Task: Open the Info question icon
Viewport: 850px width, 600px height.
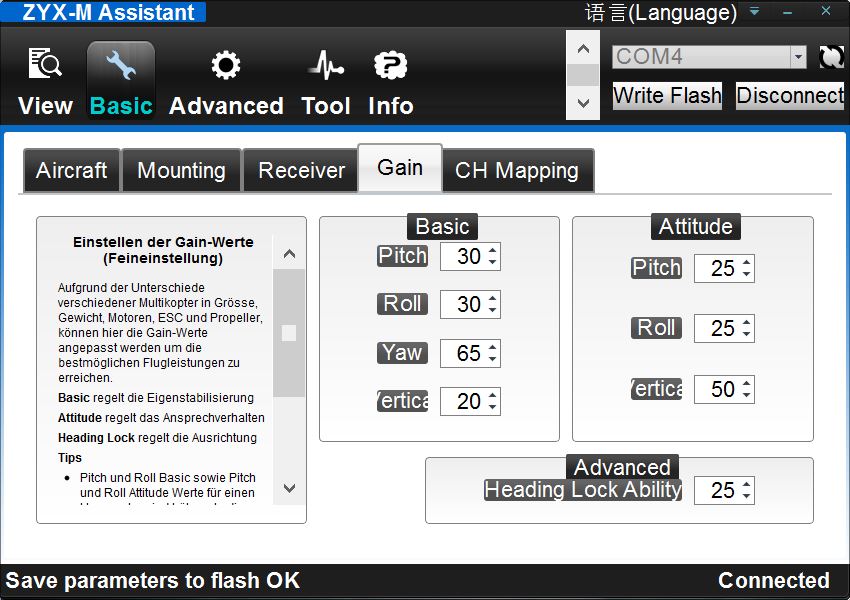Action: click(x=390, y=66)
